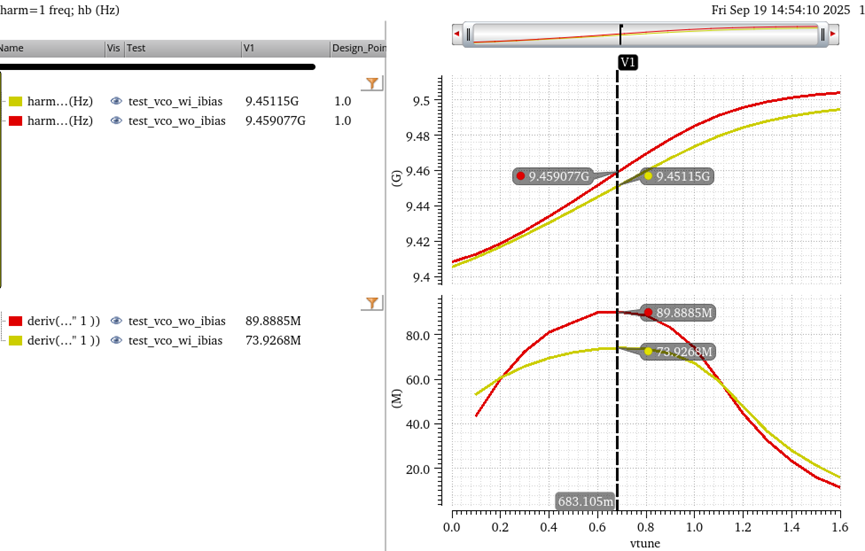
Task: Click the Vis column header
Action: (x=113, y=48)
